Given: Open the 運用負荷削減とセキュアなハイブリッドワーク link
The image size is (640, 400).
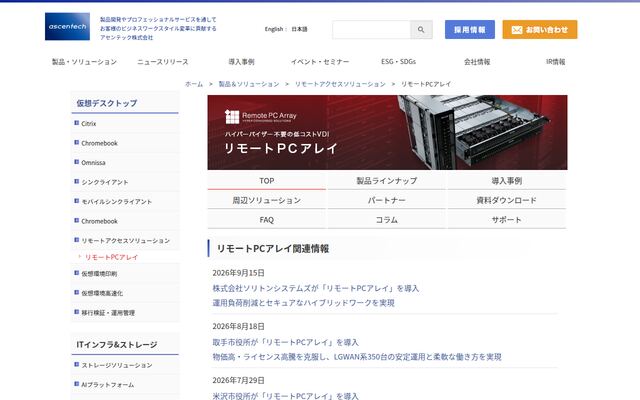Looking at the screenshot, I should (303, 303).
